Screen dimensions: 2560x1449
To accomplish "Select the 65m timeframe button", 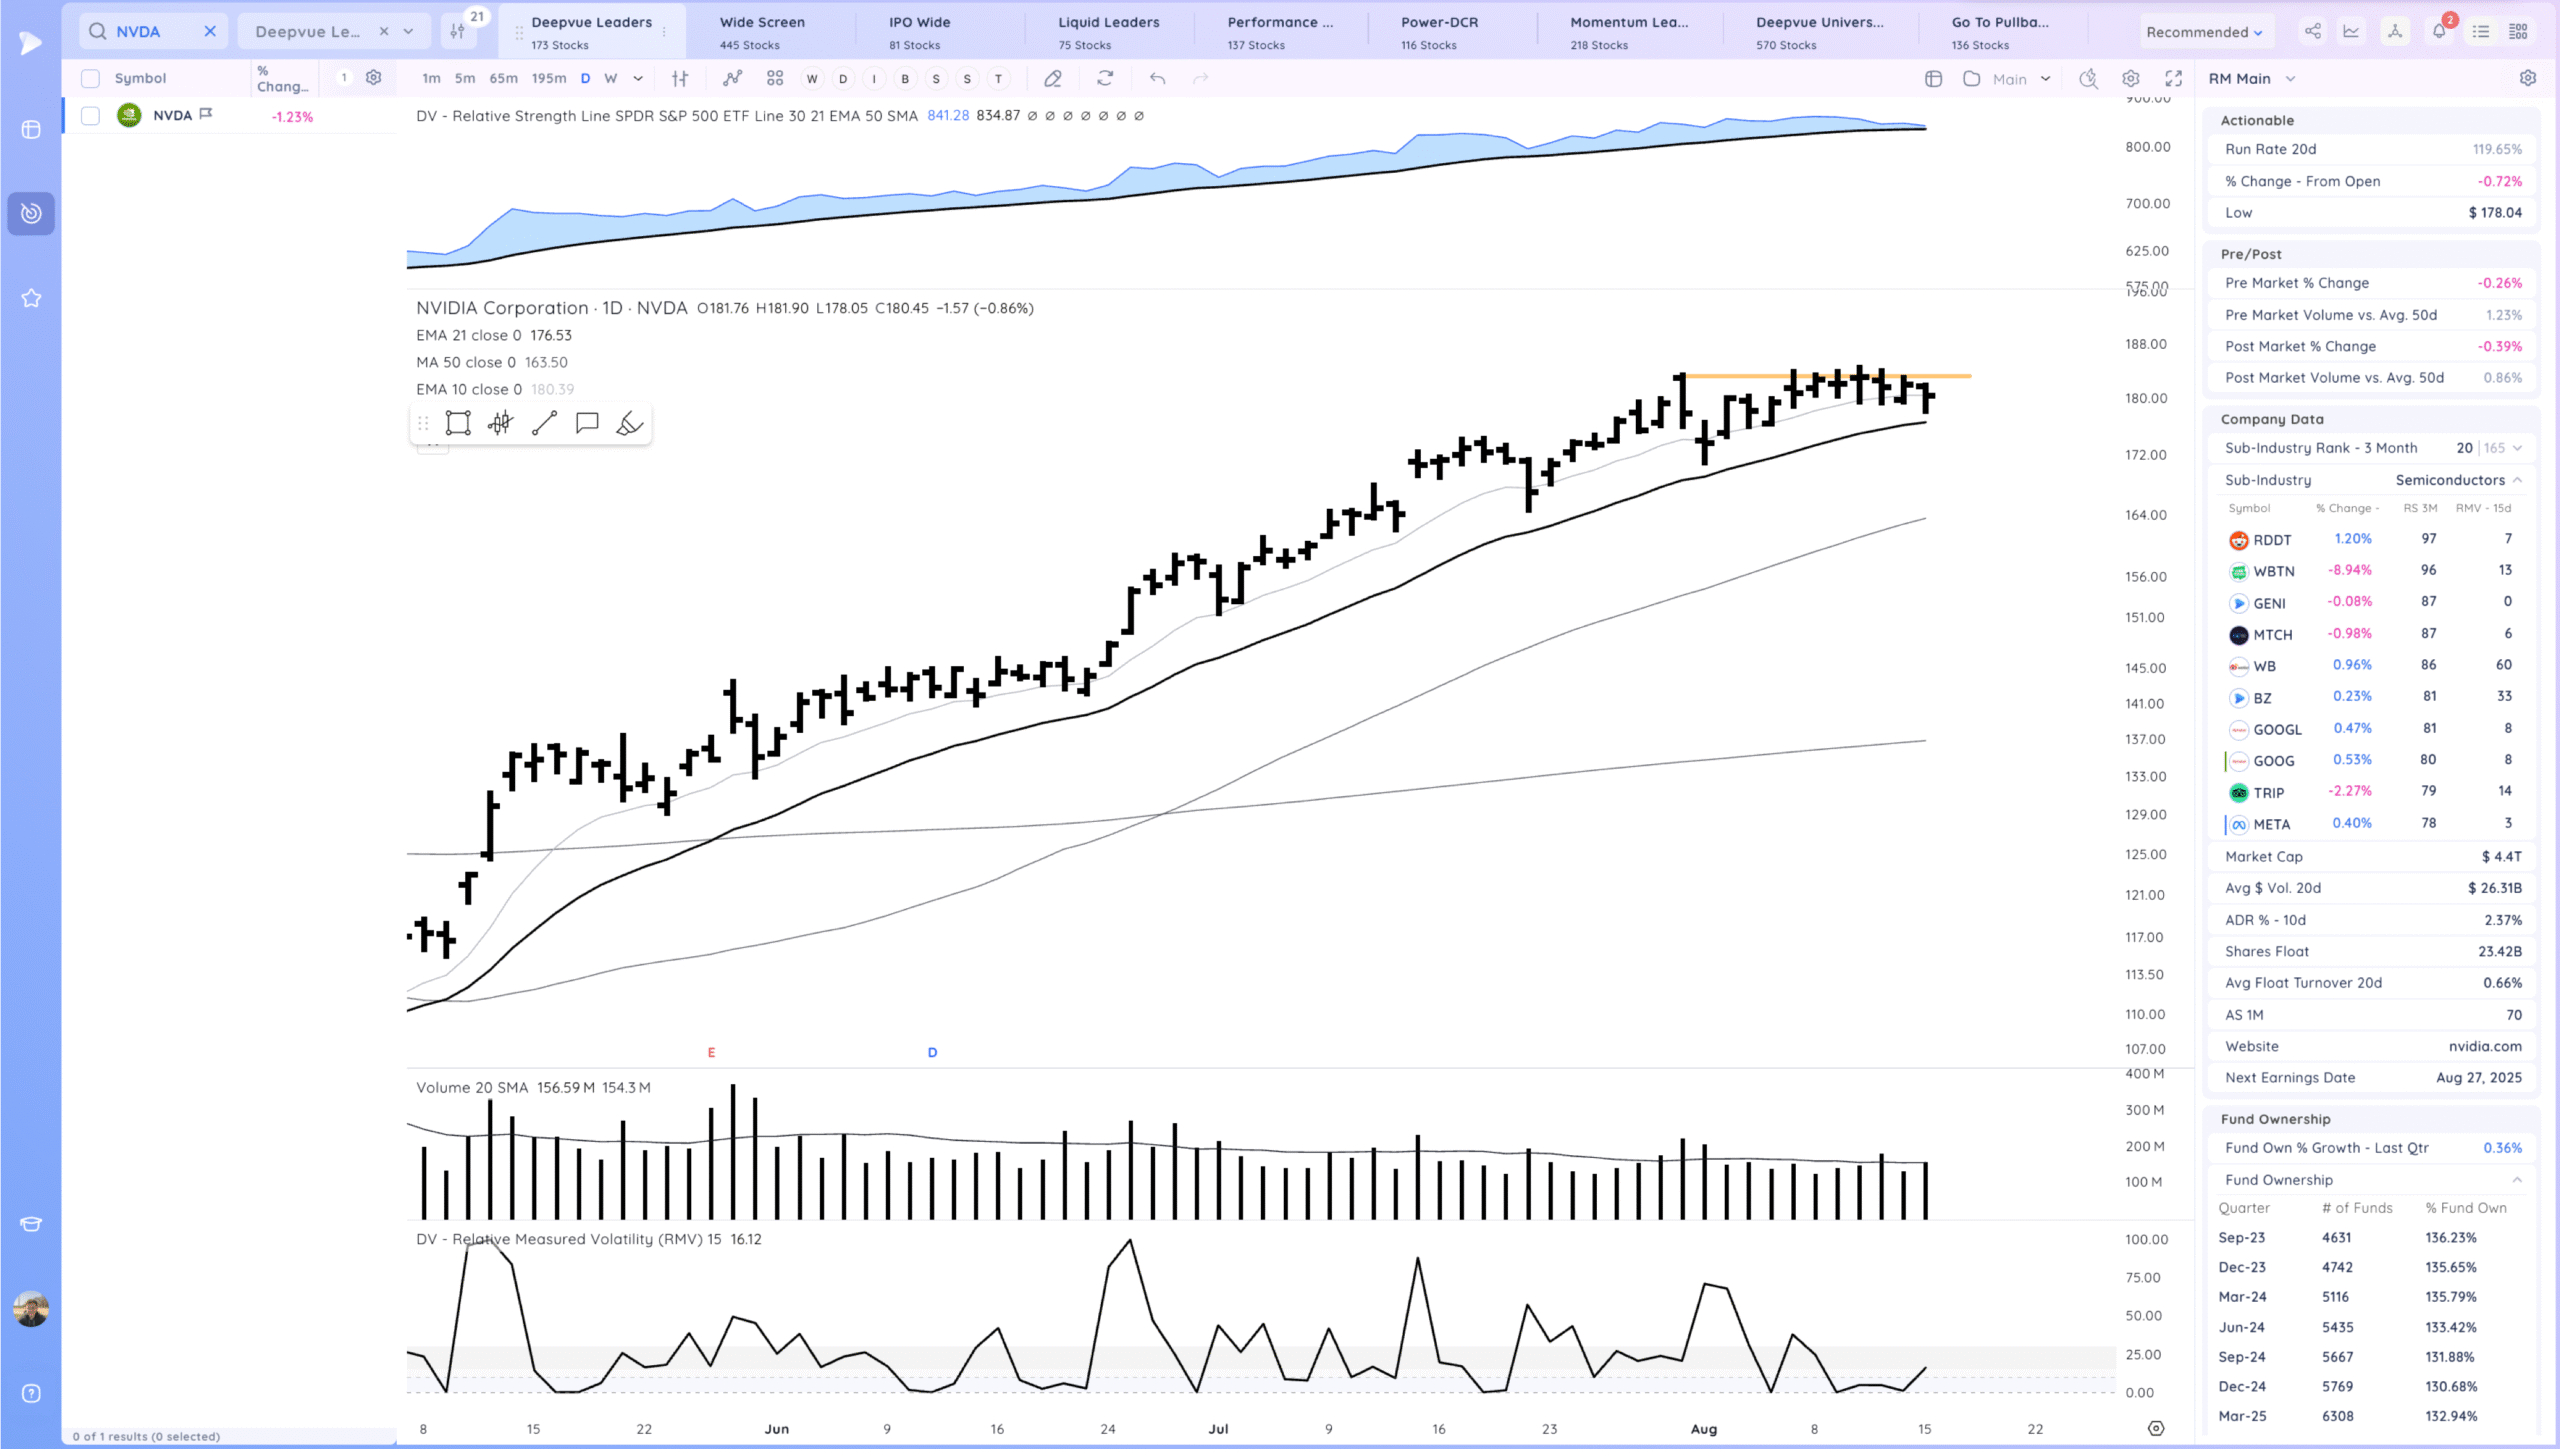I will [x=503, y=78].
